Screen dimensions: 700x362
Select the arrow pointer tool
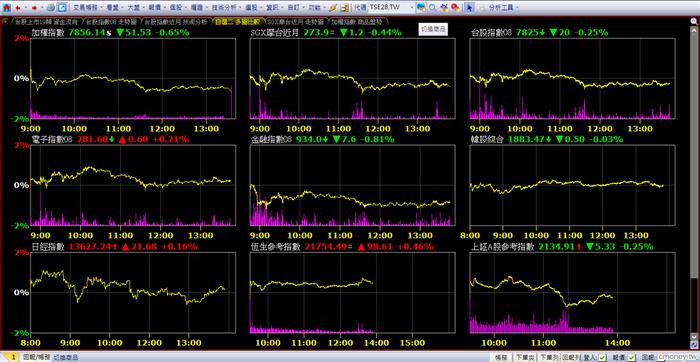[x=470, y=8]
